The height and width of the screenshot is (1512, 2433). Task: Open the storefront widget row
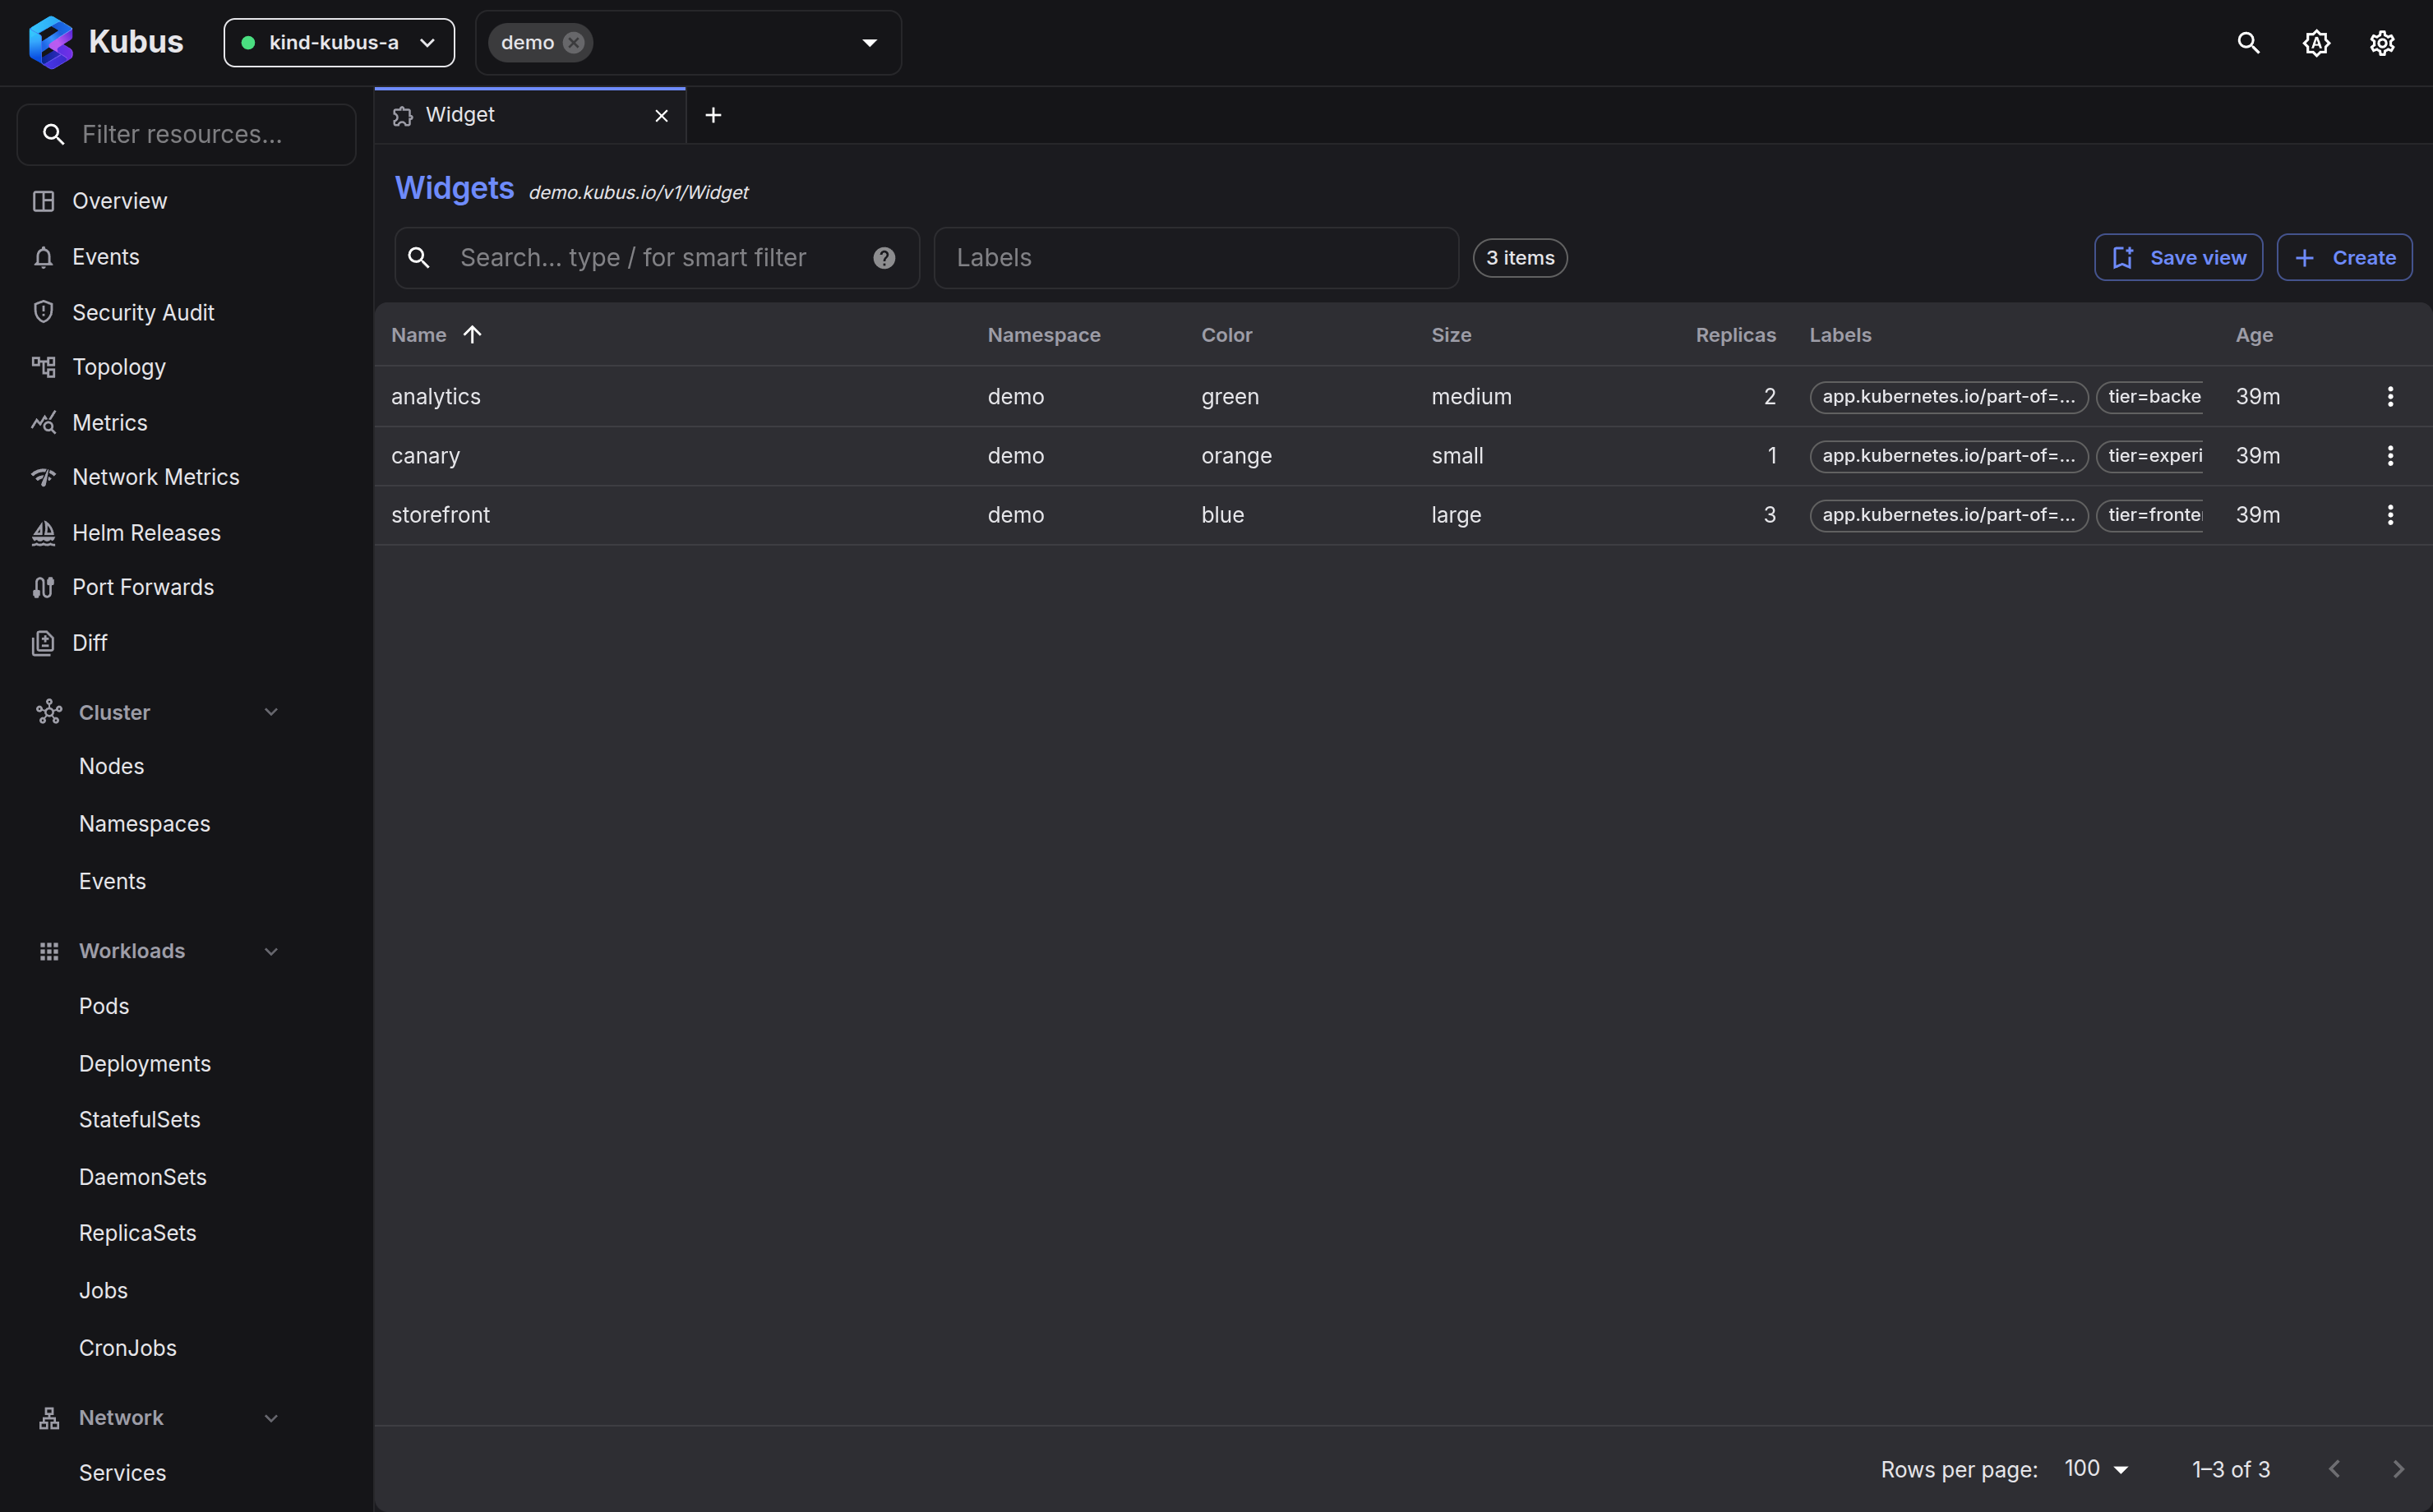[x=1402, y=515]
